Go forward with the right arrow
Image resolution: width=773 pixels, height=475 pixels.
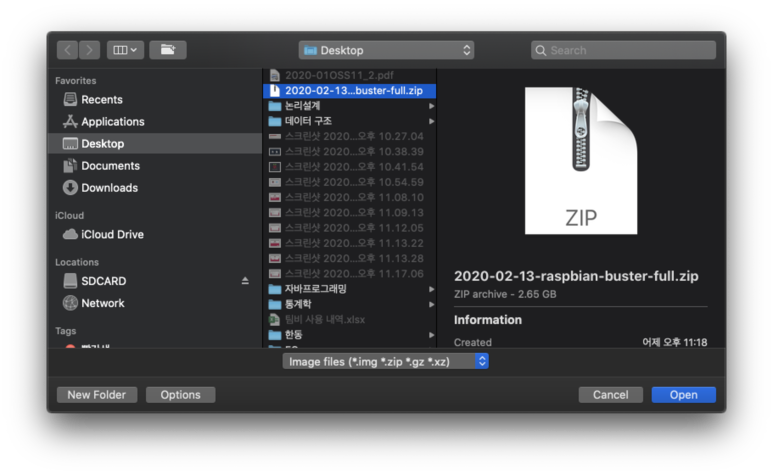click(89, 50)
